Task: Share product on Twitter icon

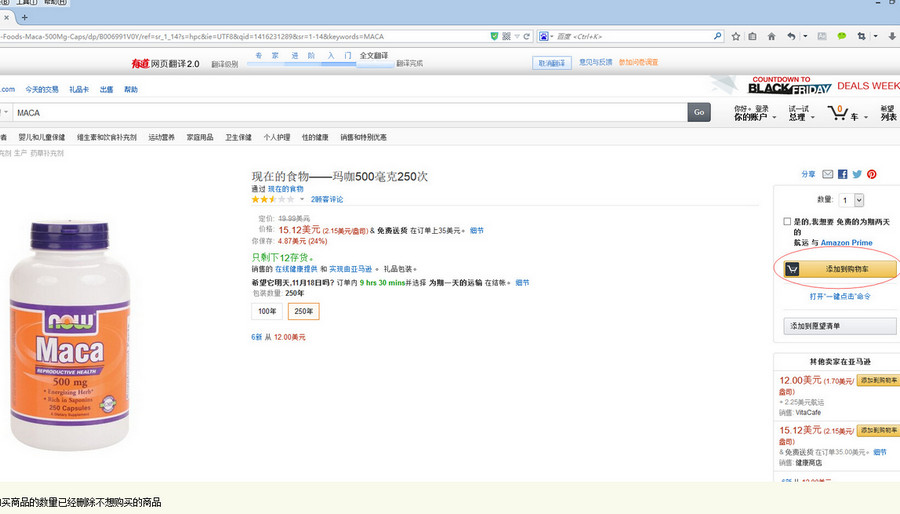Action: click(857, 174)
